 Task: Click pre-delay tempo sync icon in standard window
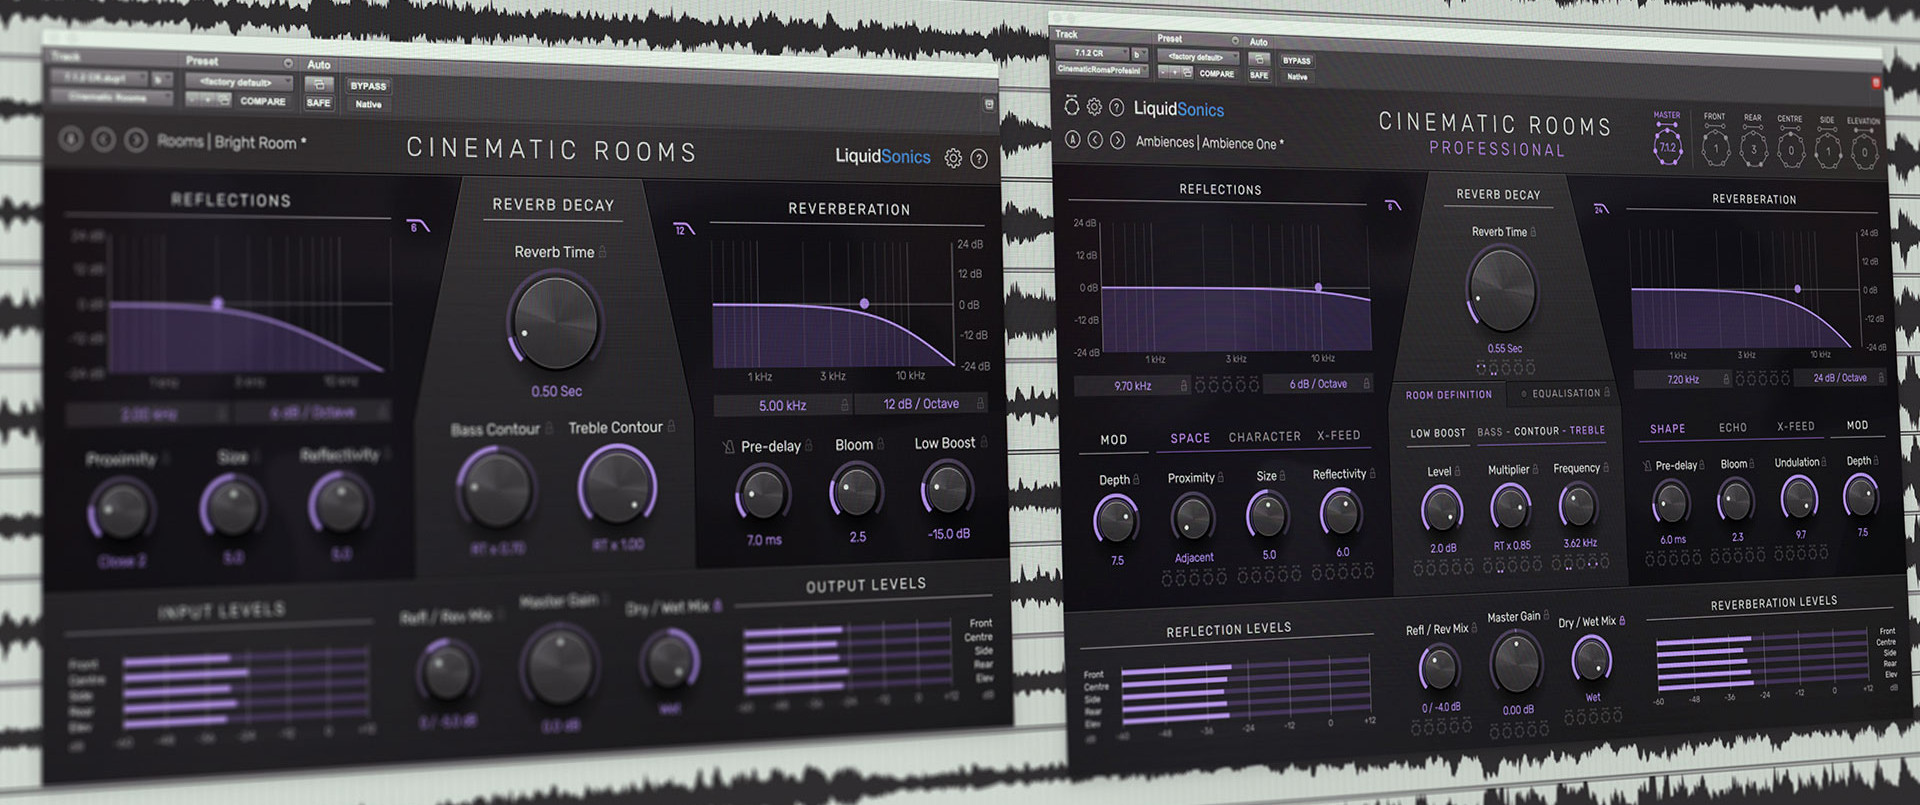(728, 447)
